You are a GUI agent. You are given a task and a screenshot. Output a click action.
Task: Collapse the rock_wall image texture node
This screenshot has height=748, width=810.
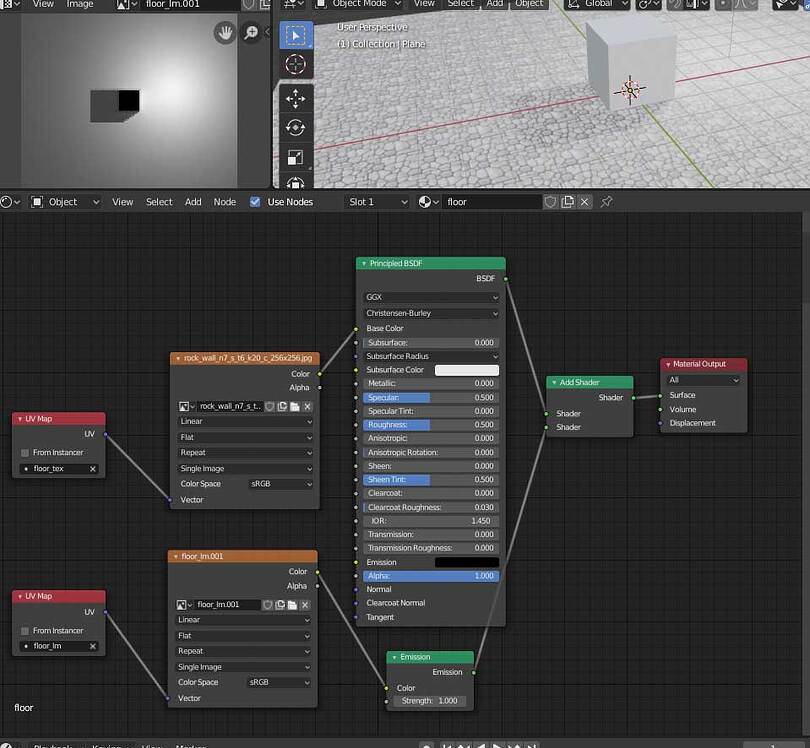[178, 358]
